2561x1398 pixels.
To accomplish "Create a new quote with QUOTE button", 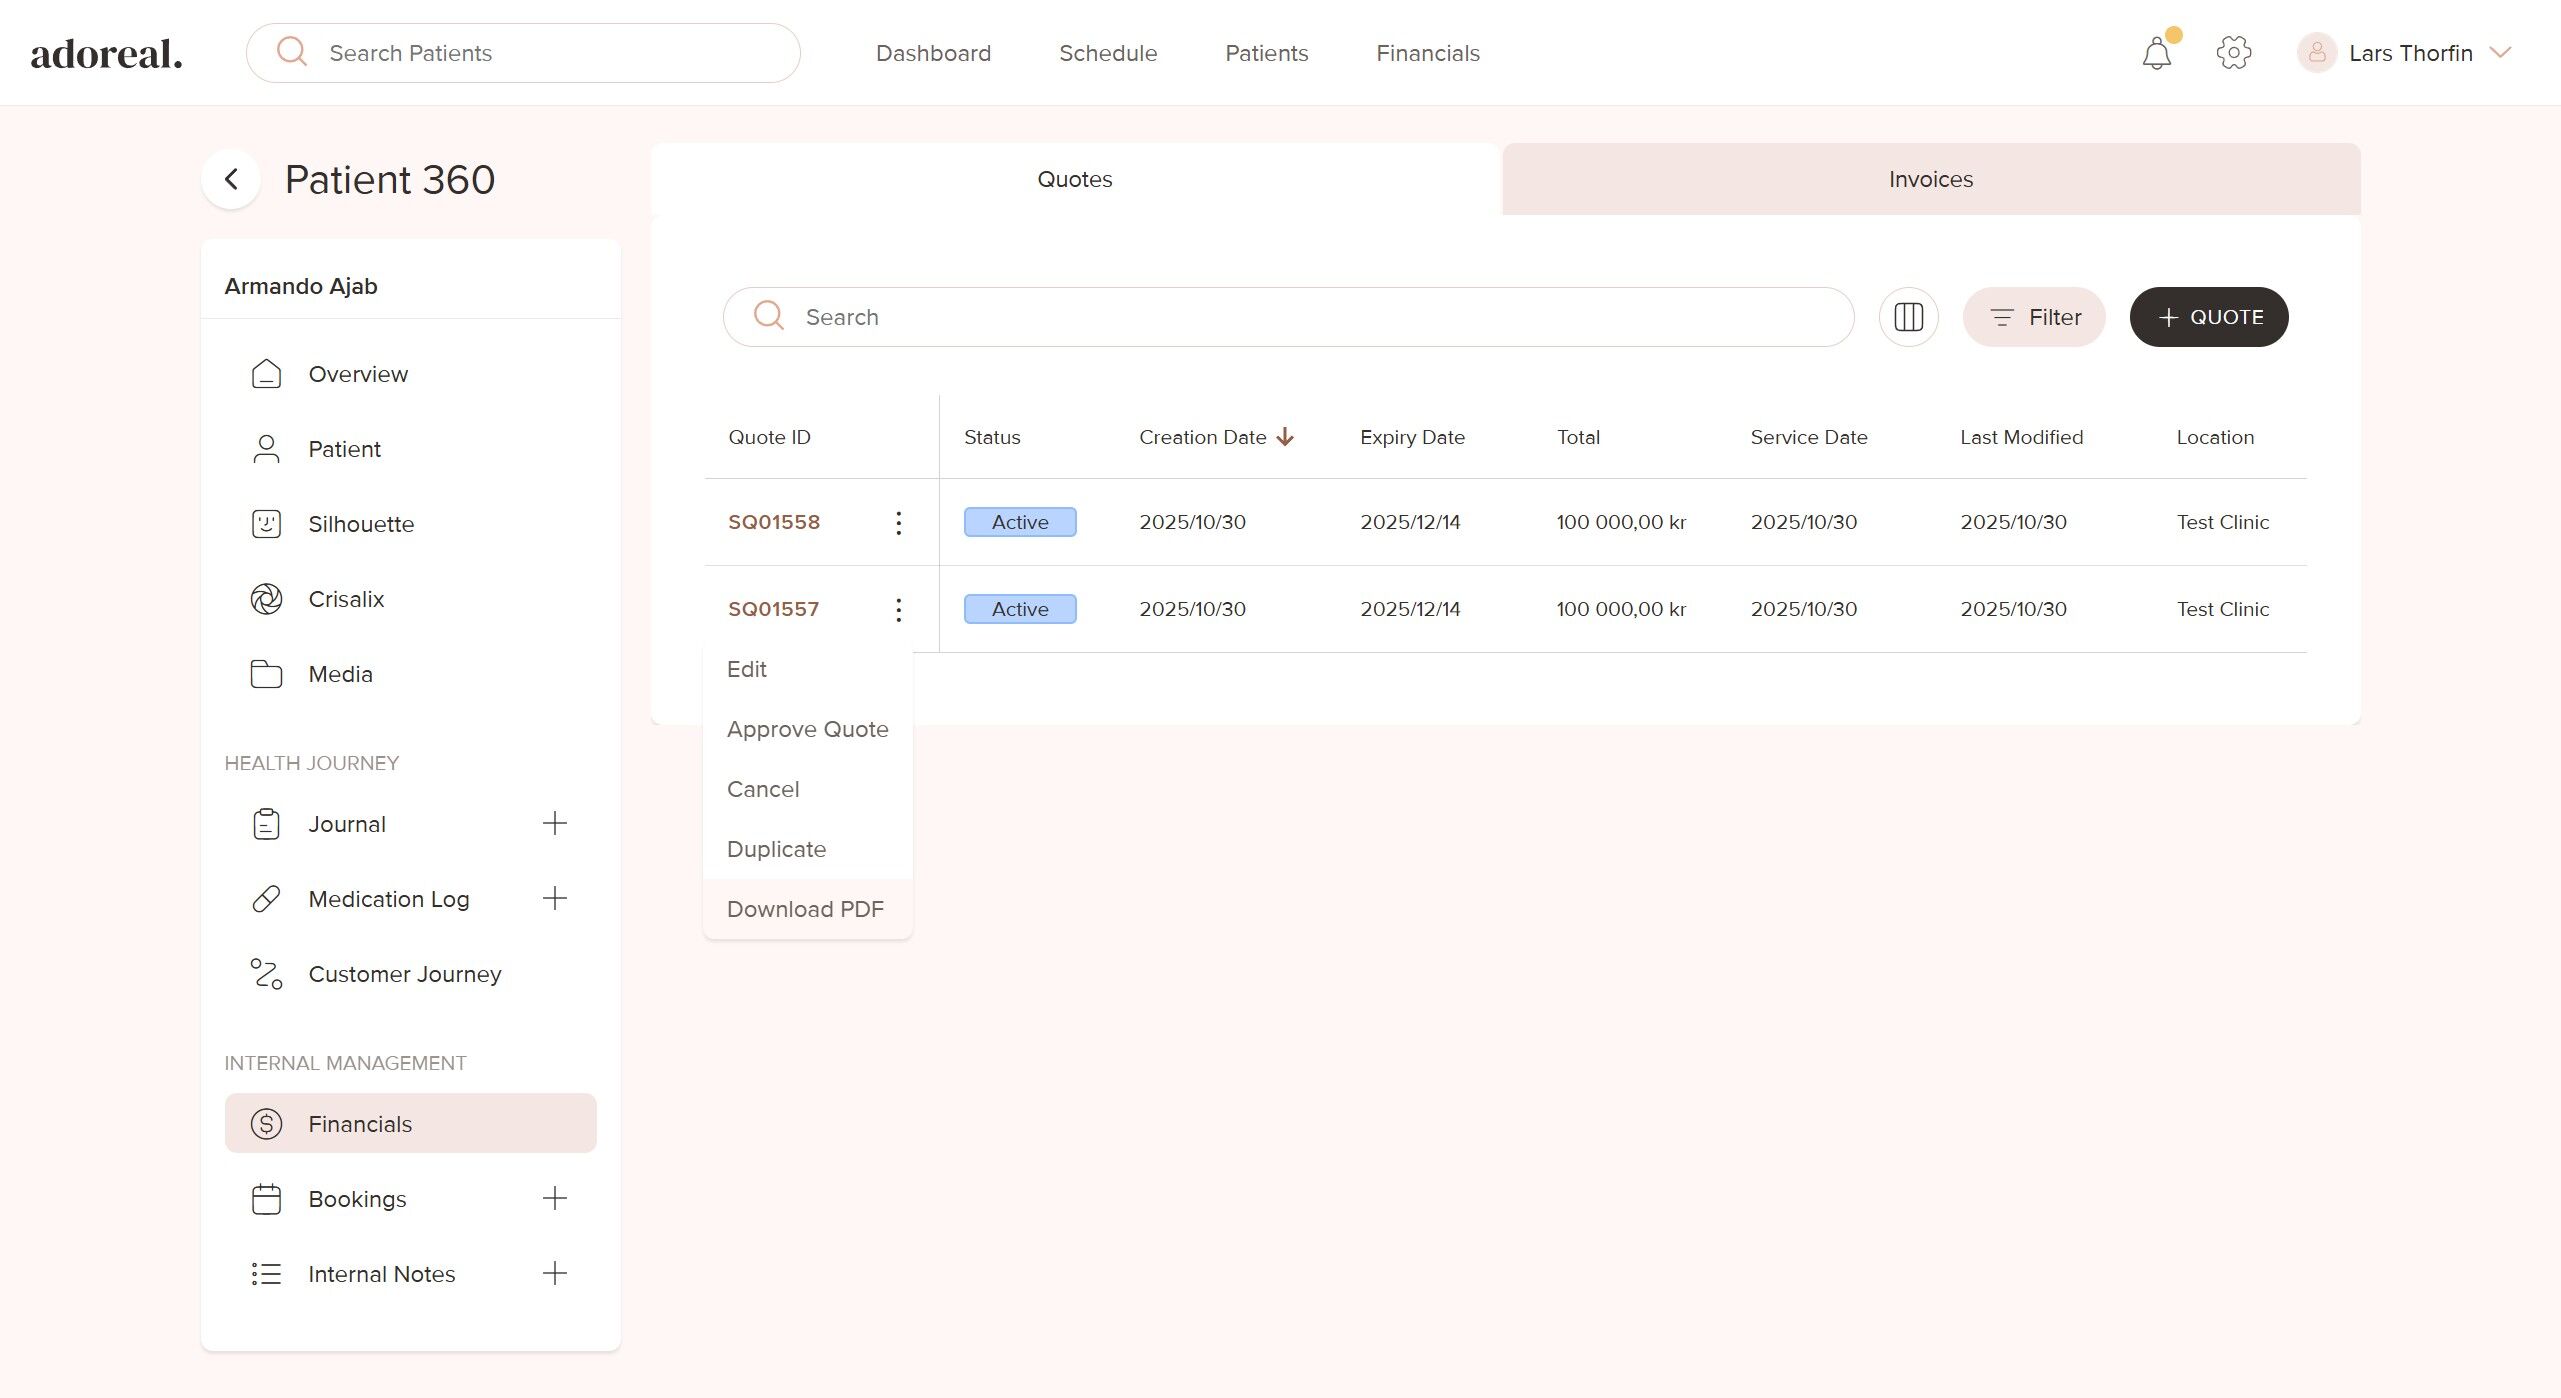I will coord(2208,317).
